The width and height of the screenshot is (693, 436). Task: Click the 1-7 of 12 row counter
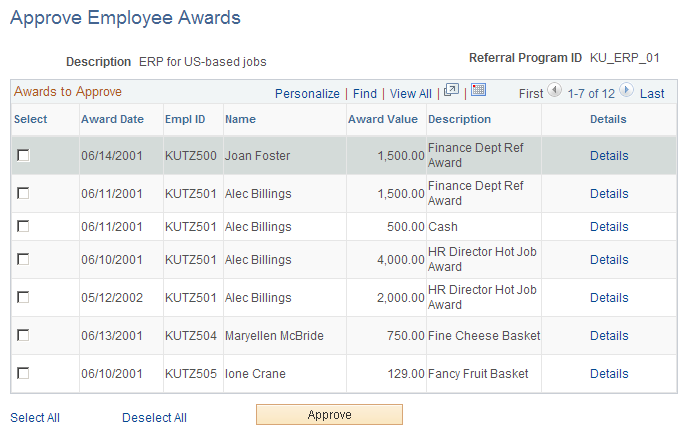tap(591, 94)
